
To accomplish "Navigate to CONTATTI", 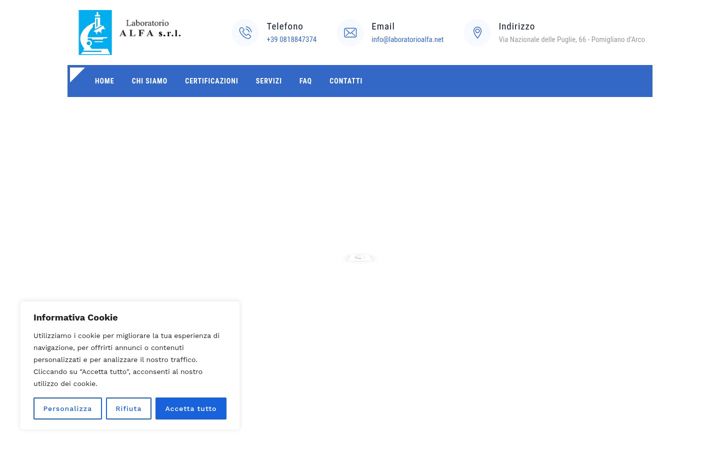I will tap(346, 81).
